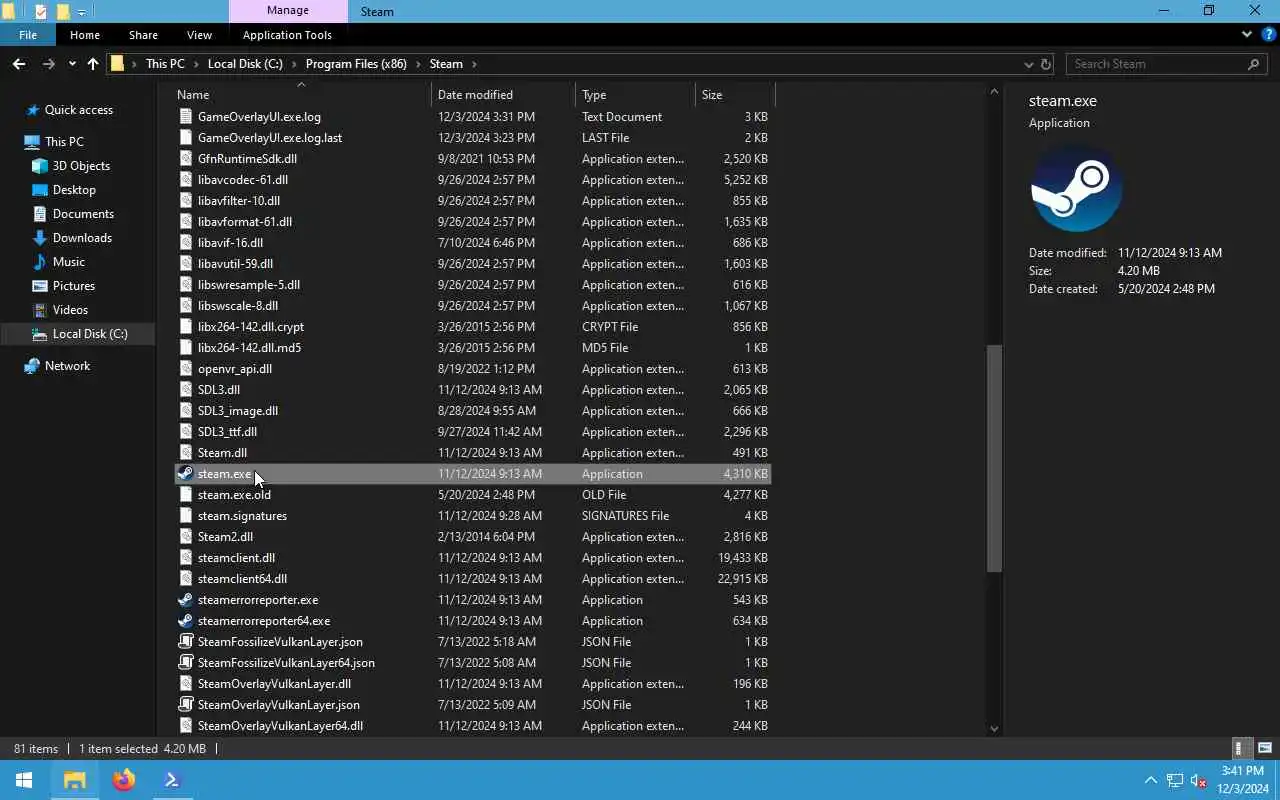Select Quick access in navigation pane
The width and height of the screenshot is (1280, 800).
pyautogui.click(x=78, y=110)
